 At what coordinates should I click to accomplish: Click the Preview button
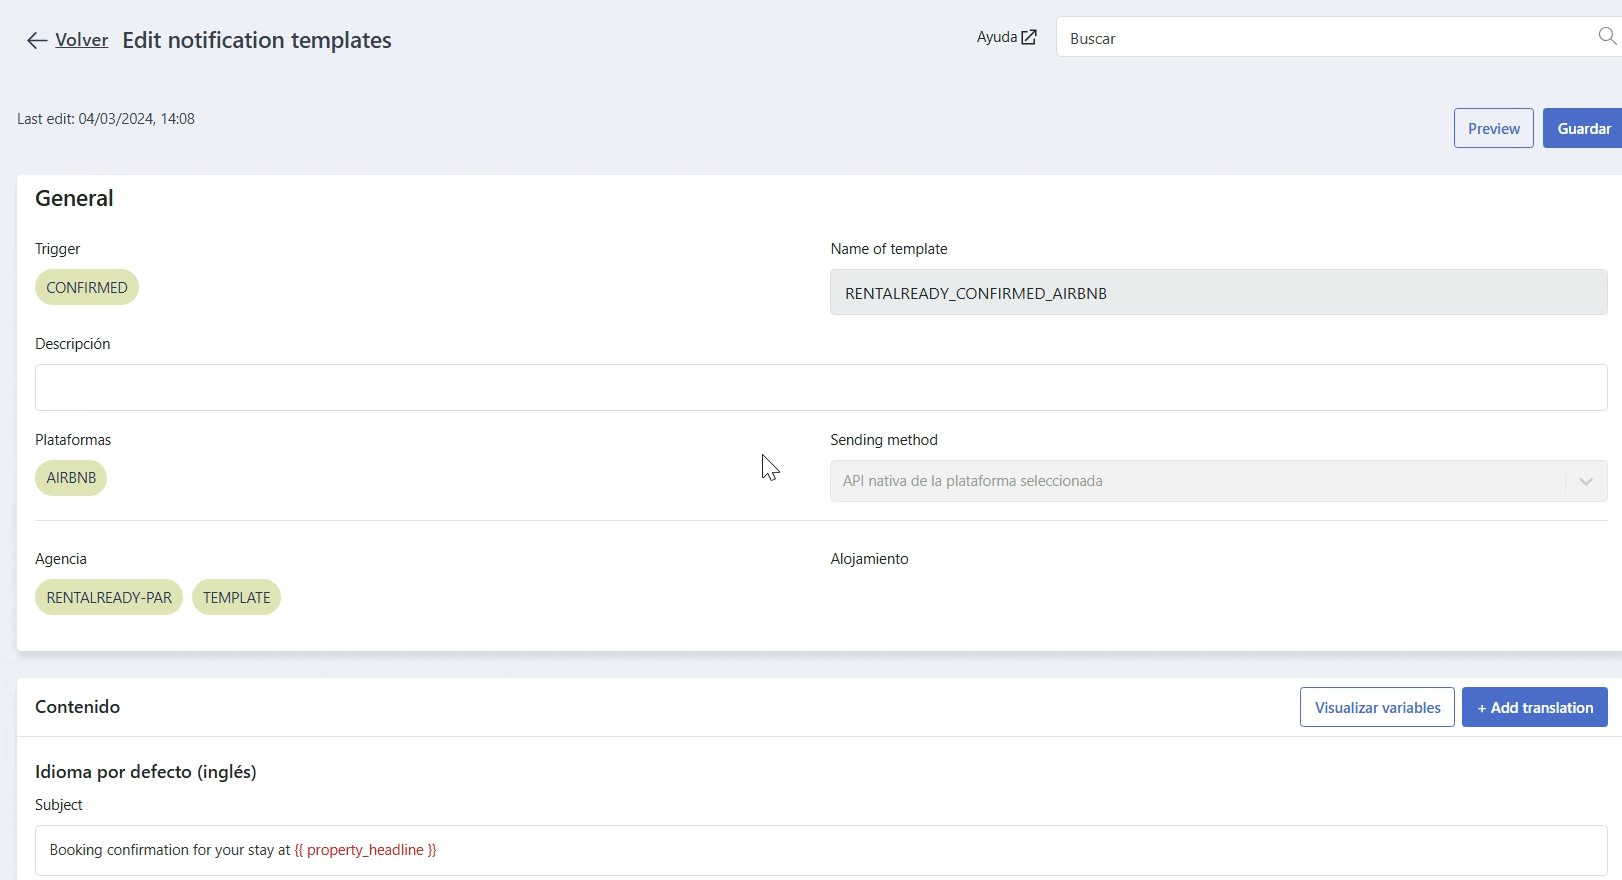pyautogui.click(x=1493, y=128)
